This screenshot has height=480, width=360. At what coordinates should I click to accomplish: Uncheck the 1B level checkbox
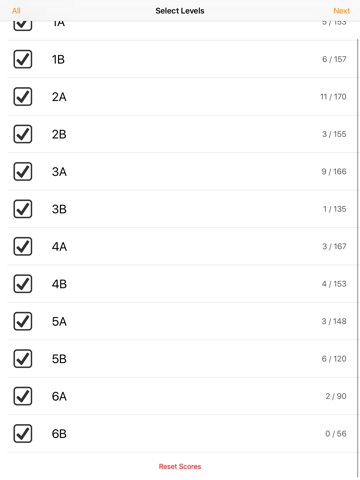coord(23,59)
